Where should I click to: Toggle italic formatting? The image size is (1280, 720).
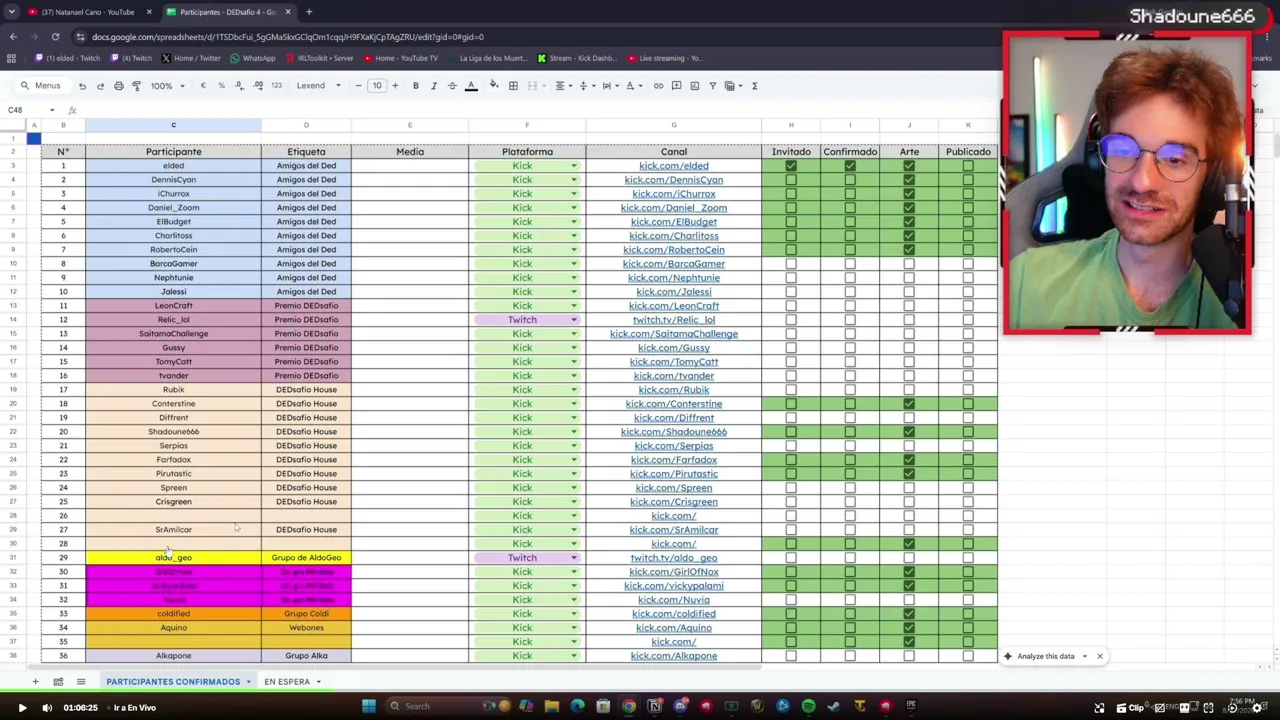coord(434,86)
